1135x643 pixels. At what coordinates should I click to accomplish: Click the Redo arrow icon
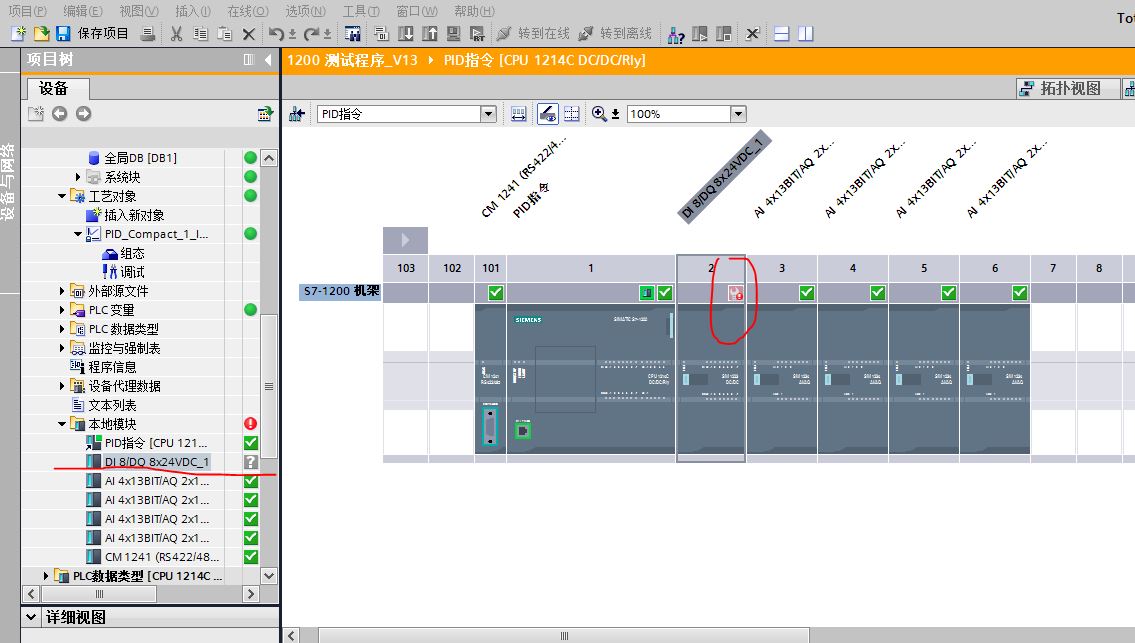coord(312,33)
